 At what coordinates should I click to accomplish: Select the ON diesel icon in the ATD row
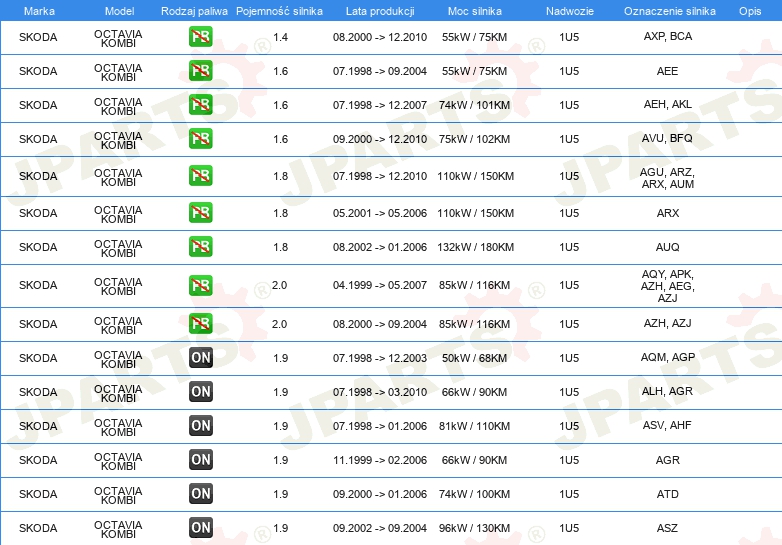point(200,494)
